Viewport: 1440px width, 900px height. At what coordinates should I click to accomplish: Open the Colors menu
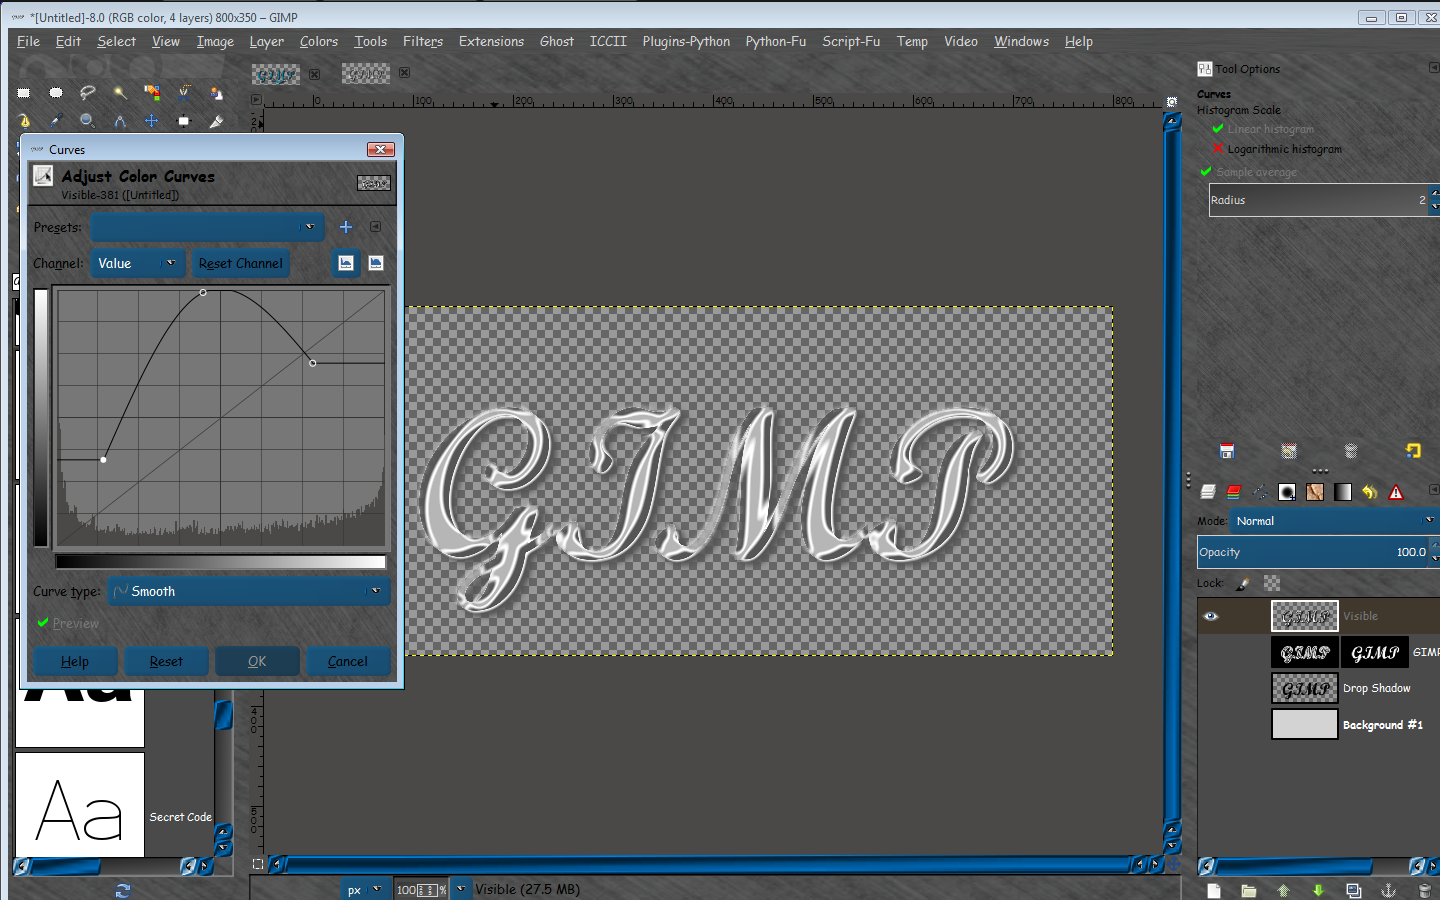319,41
